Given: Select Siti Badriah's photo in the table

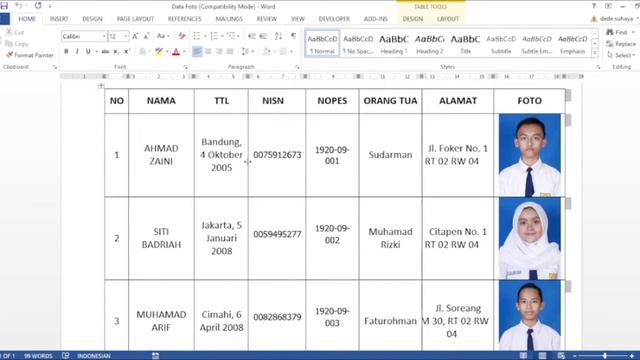Looking at the screenshot, I should pyautogui.click(x=530, y=238).
